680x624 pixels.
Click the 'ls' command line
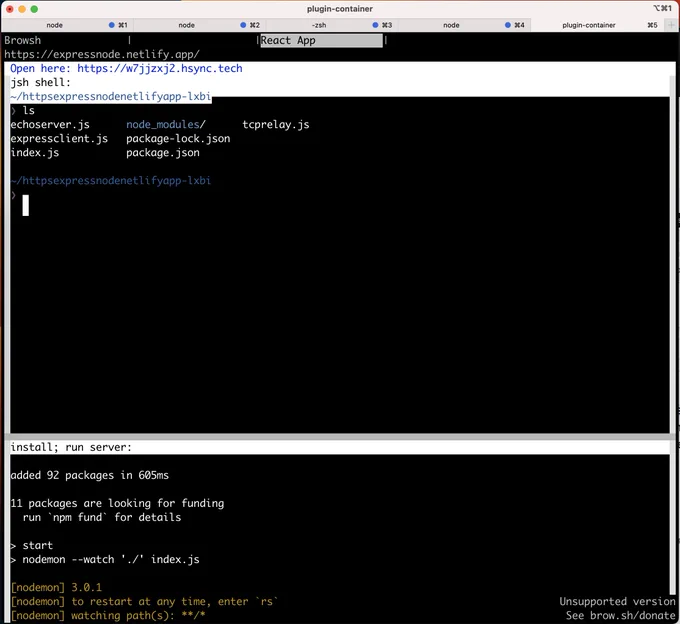click(x=23, y=111)
